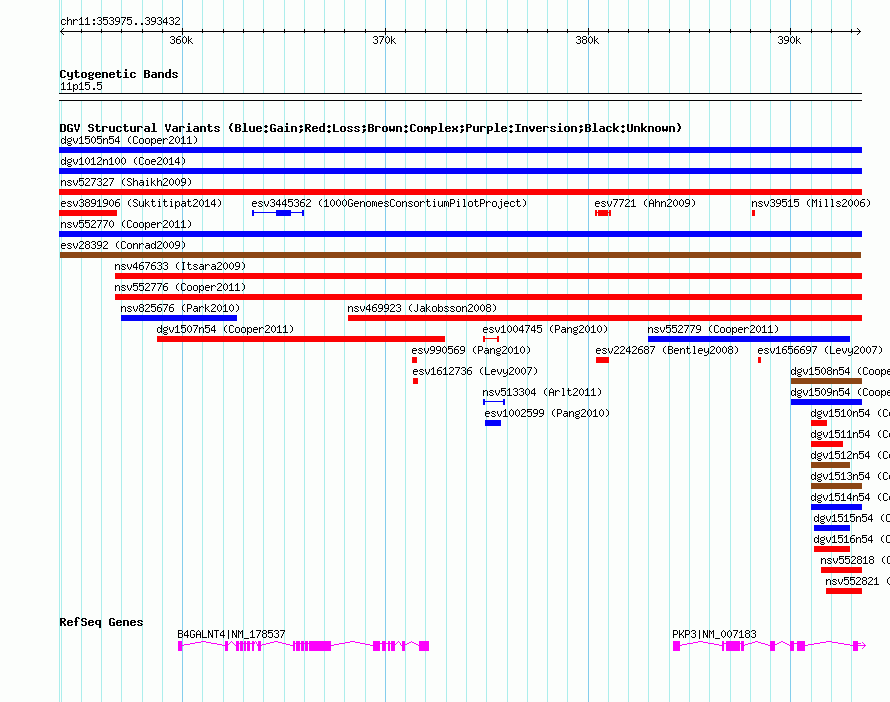Click the nsv552779 (Cooper2011) blue bar
Screen dimensions: 890x702
coord(749,339)
